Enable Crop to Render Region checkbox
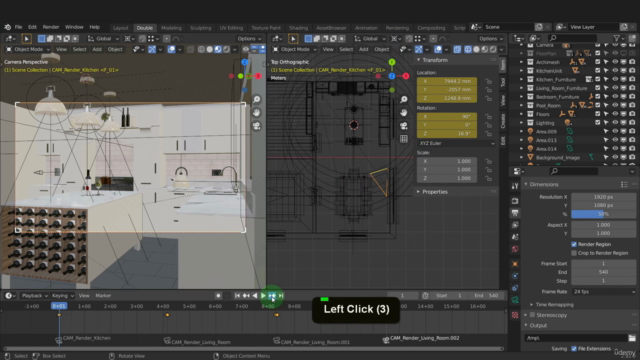 click(x=574, y=253)
